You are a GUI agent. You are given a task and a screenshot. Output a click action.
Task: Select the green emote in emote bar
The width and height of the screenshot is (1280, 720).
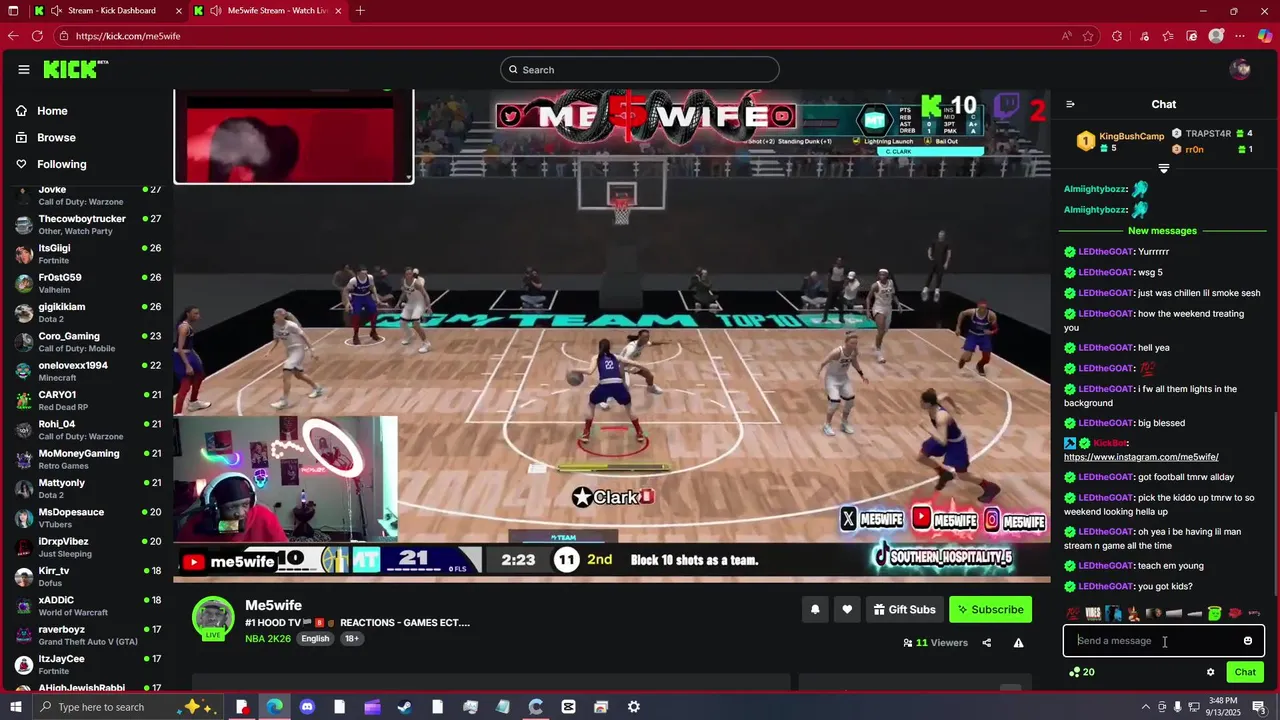click(x=1214, y=613)
